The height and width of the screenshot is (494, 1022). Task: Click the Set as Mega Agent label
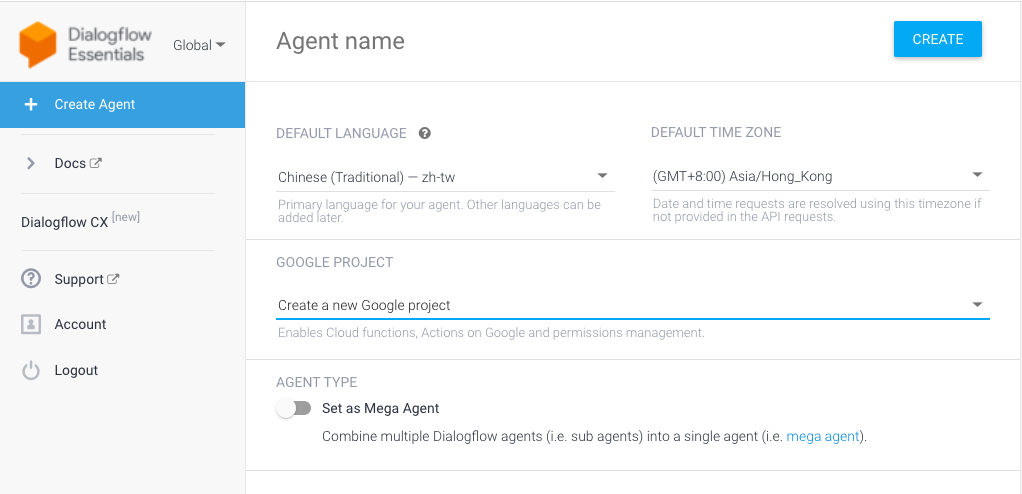(381, 409)
